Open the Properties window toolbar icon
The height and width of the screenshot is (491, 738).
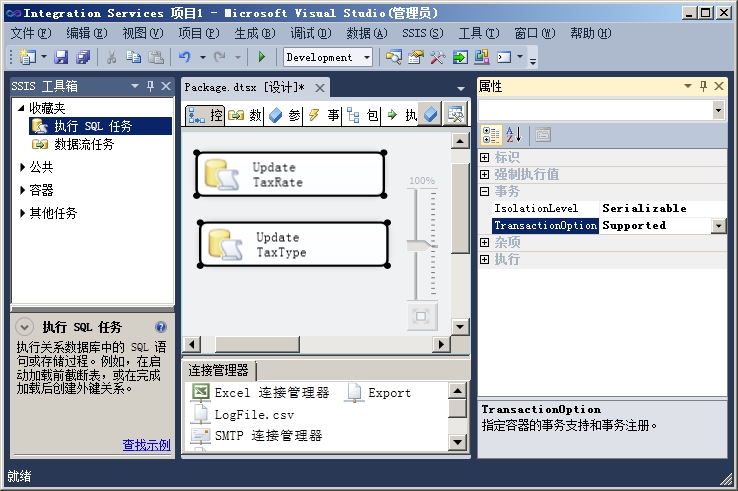(416, 57)
